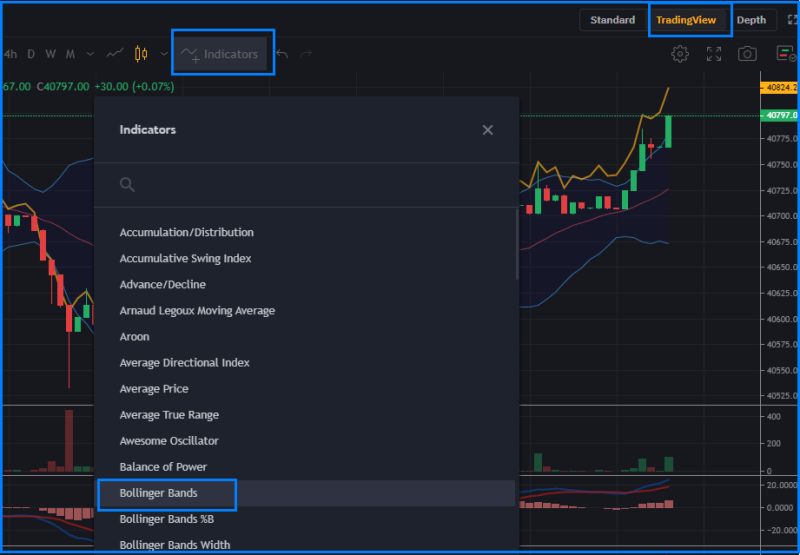Add the Advance/Decline indicator
Image resolution: width=800 pixels, height=555 pixels.
pos(307,285)
